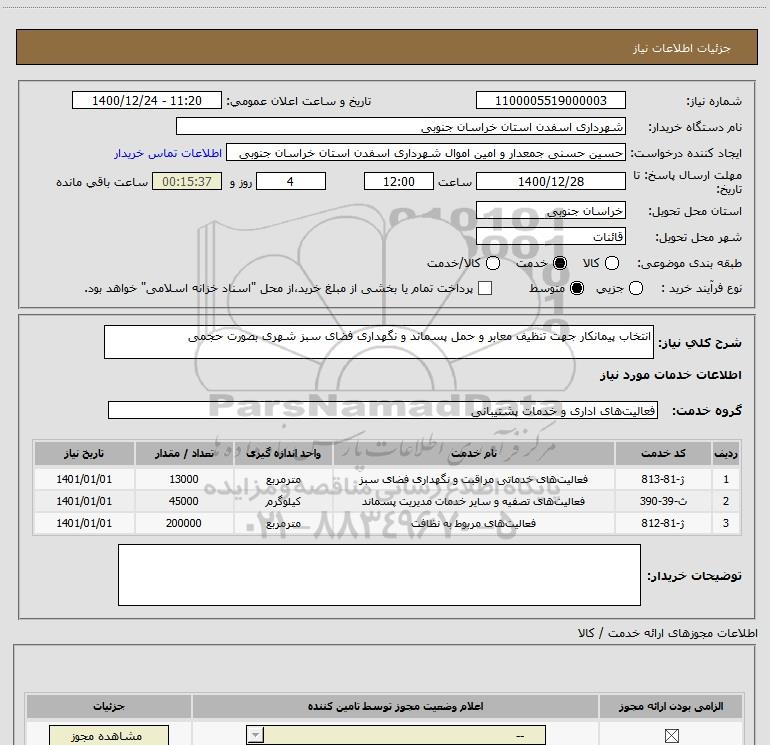Viewport: 770px width, 745px height.
Task: Click quantity cell 45000
Action: tap(184, 501)
